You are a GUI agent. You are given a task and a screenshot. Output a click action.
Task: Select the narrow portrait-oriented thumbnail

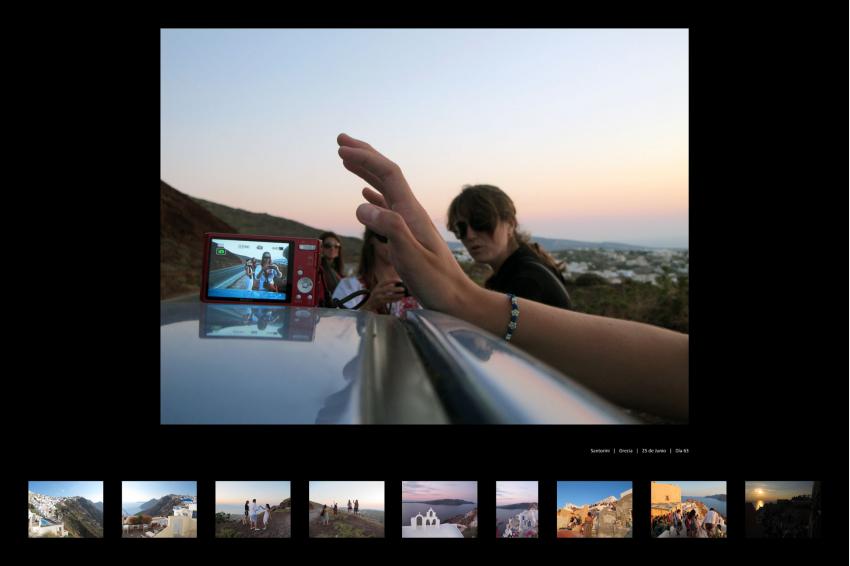click(x=517, y=509)
